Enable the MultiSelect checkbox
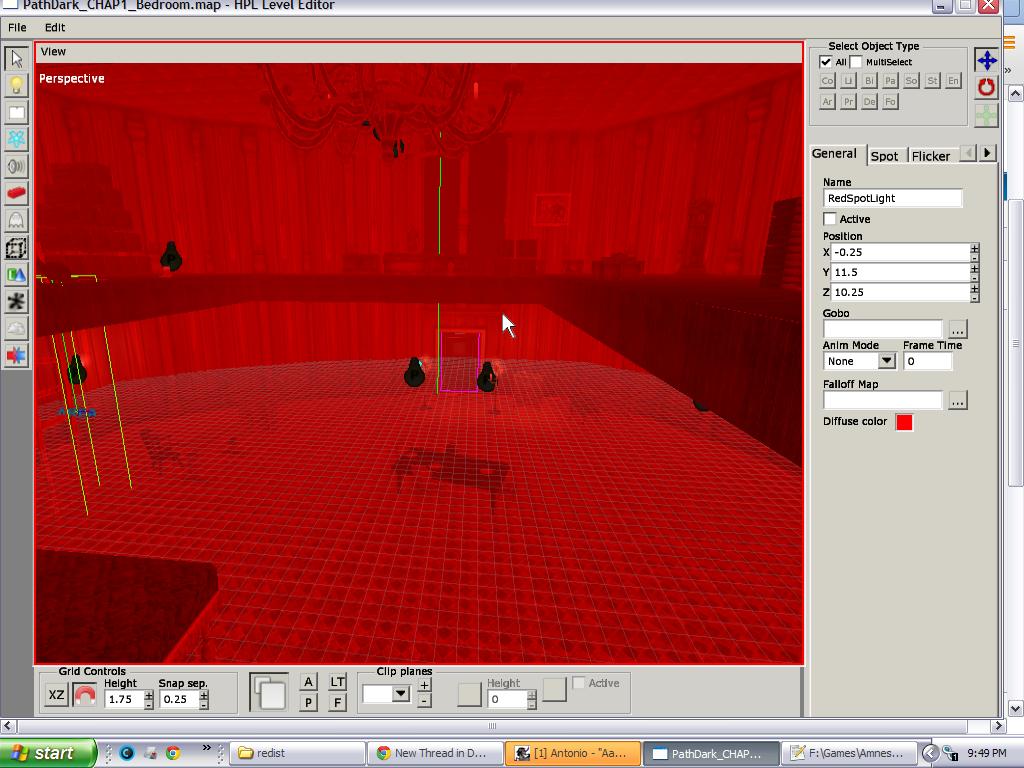 pyautogui.click(x=856, y=62)
